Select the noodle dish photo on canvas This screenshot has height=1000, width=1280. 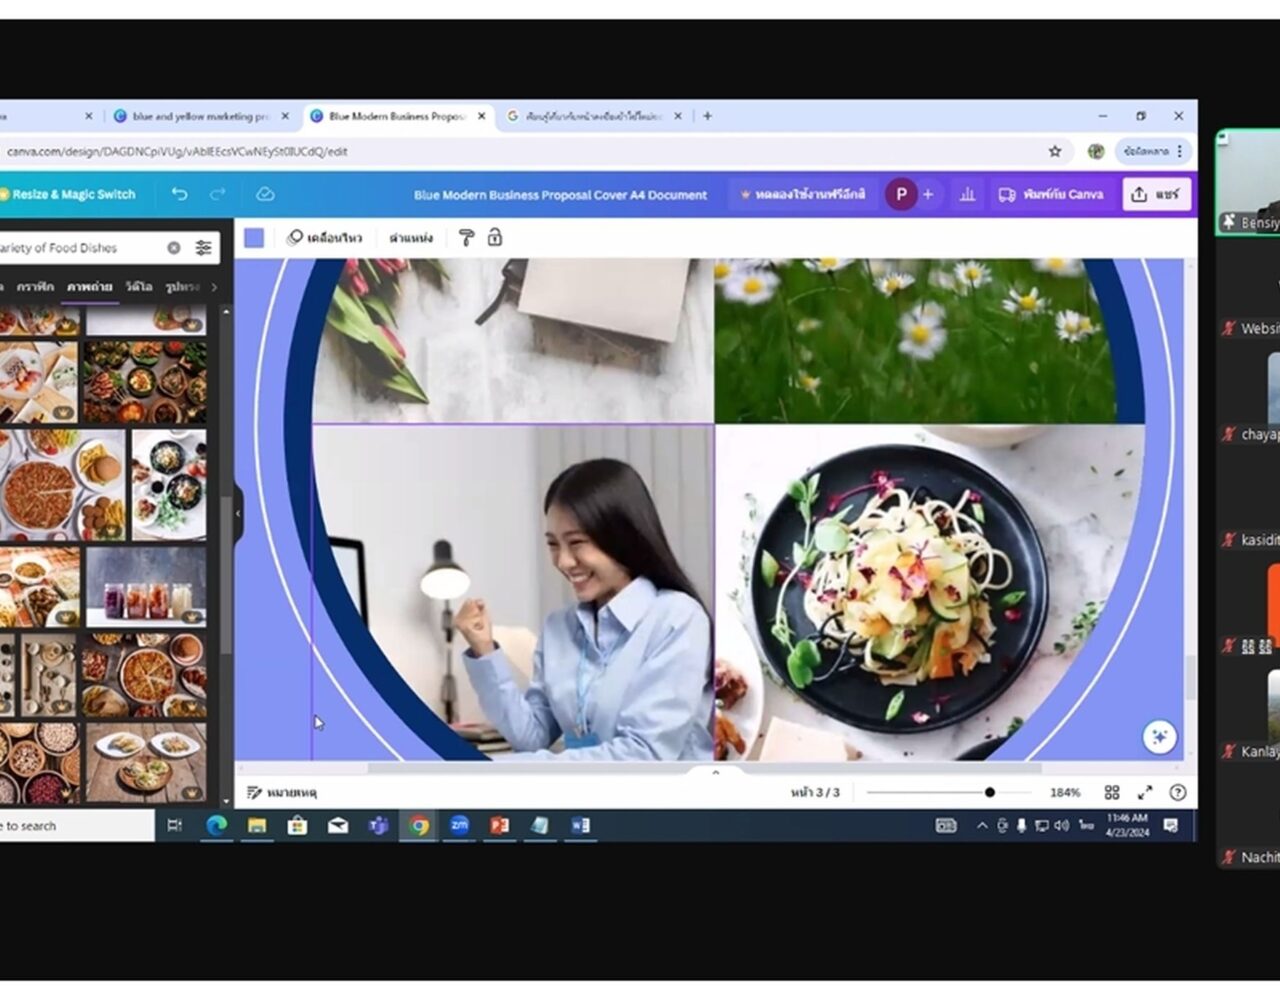click(x=930, y=592)
